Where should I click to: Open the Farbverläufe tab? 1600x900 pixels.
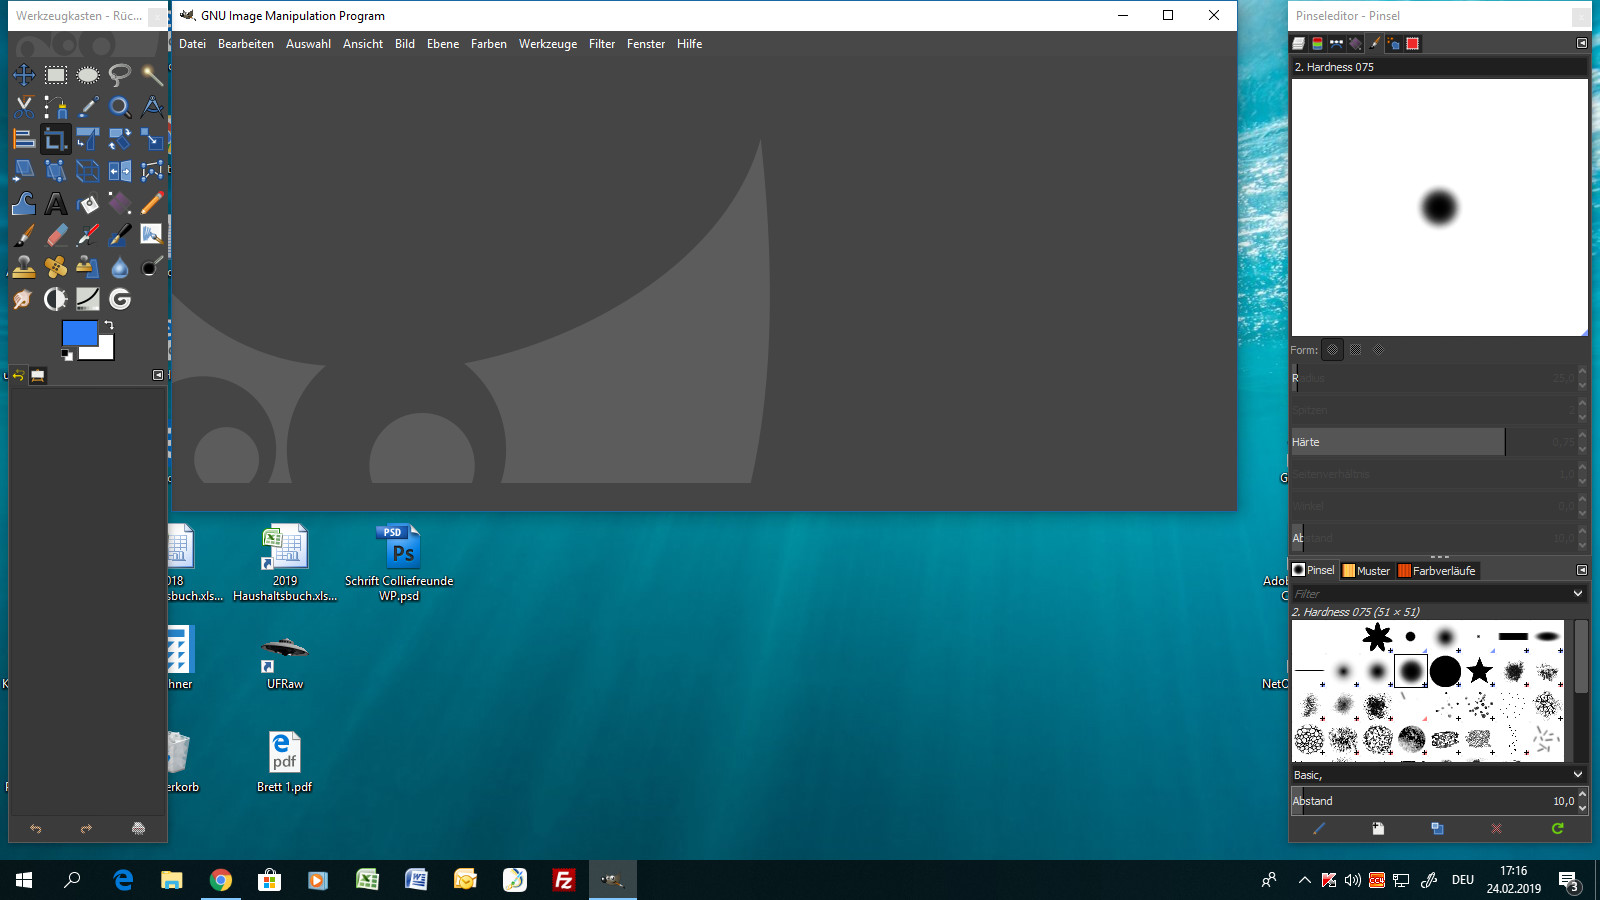(x=1436, y=570)
